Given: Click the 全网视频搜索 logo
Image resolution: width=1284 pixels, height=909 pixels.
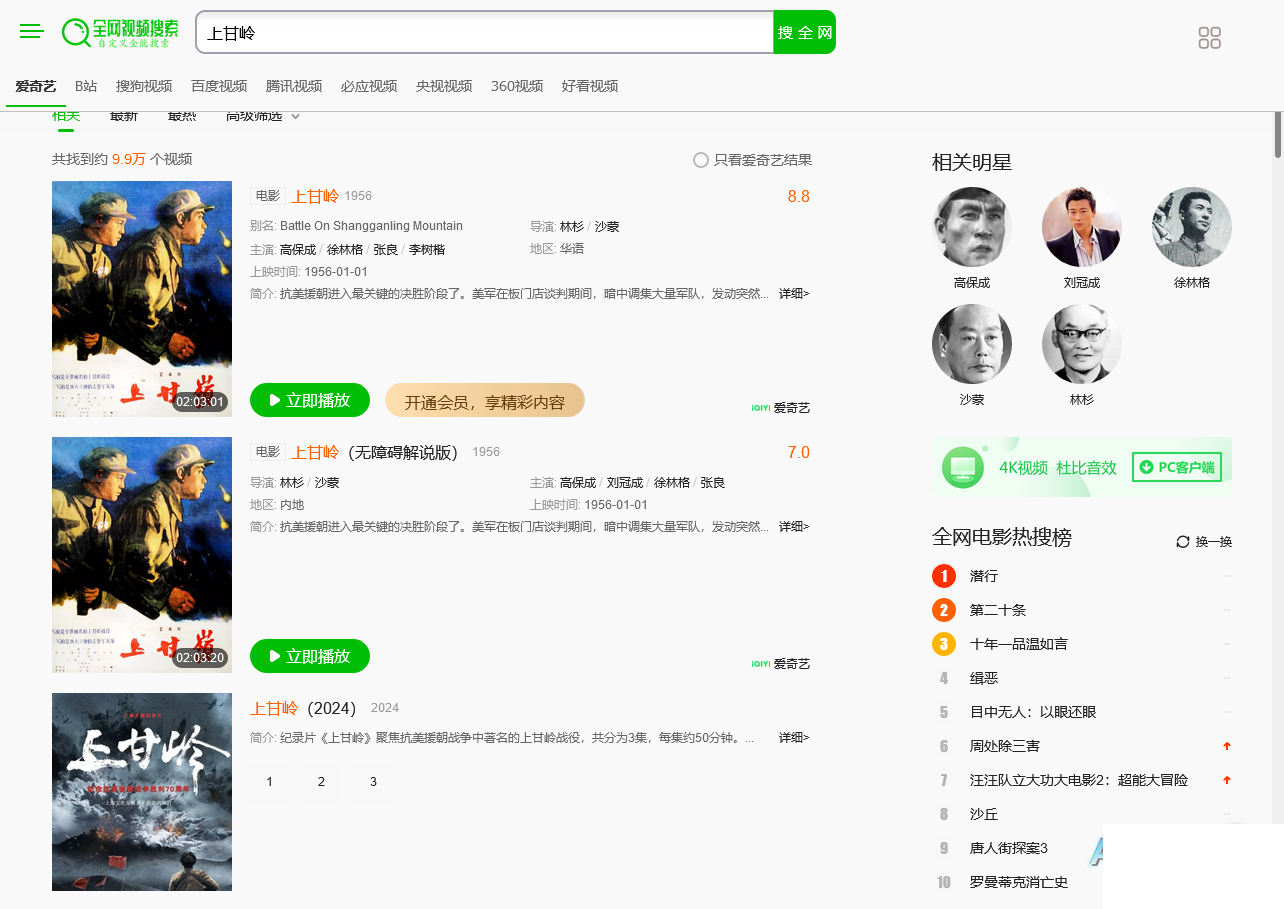Looking at the screenshot, I should coord(120,32).
